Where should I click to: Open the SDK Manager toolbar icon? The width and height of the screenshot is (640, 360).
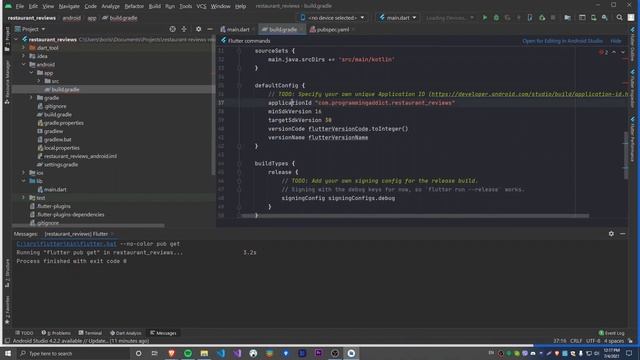point(604,18)
